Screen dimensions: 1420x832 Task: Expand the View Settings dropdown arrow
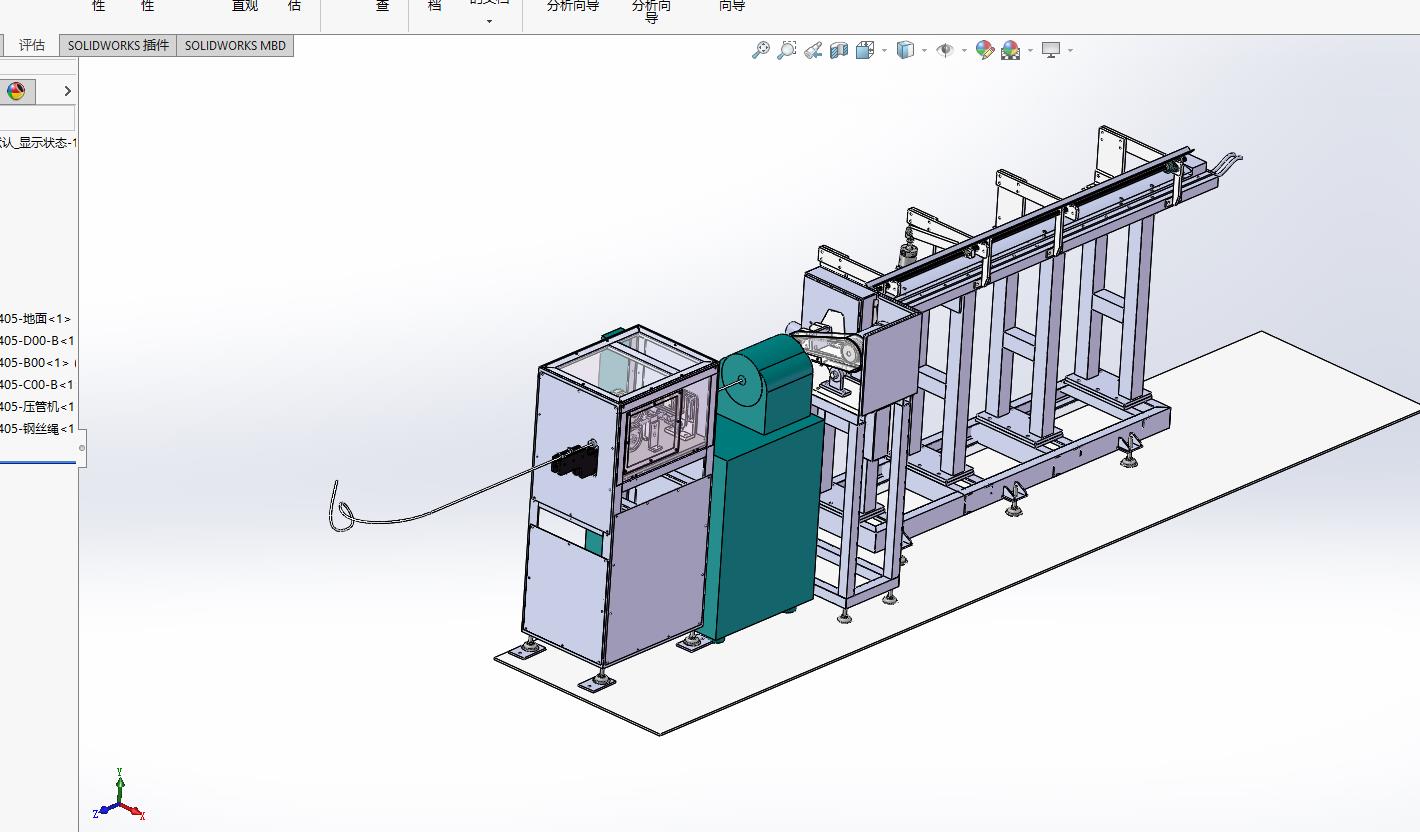coord(1070,50)
